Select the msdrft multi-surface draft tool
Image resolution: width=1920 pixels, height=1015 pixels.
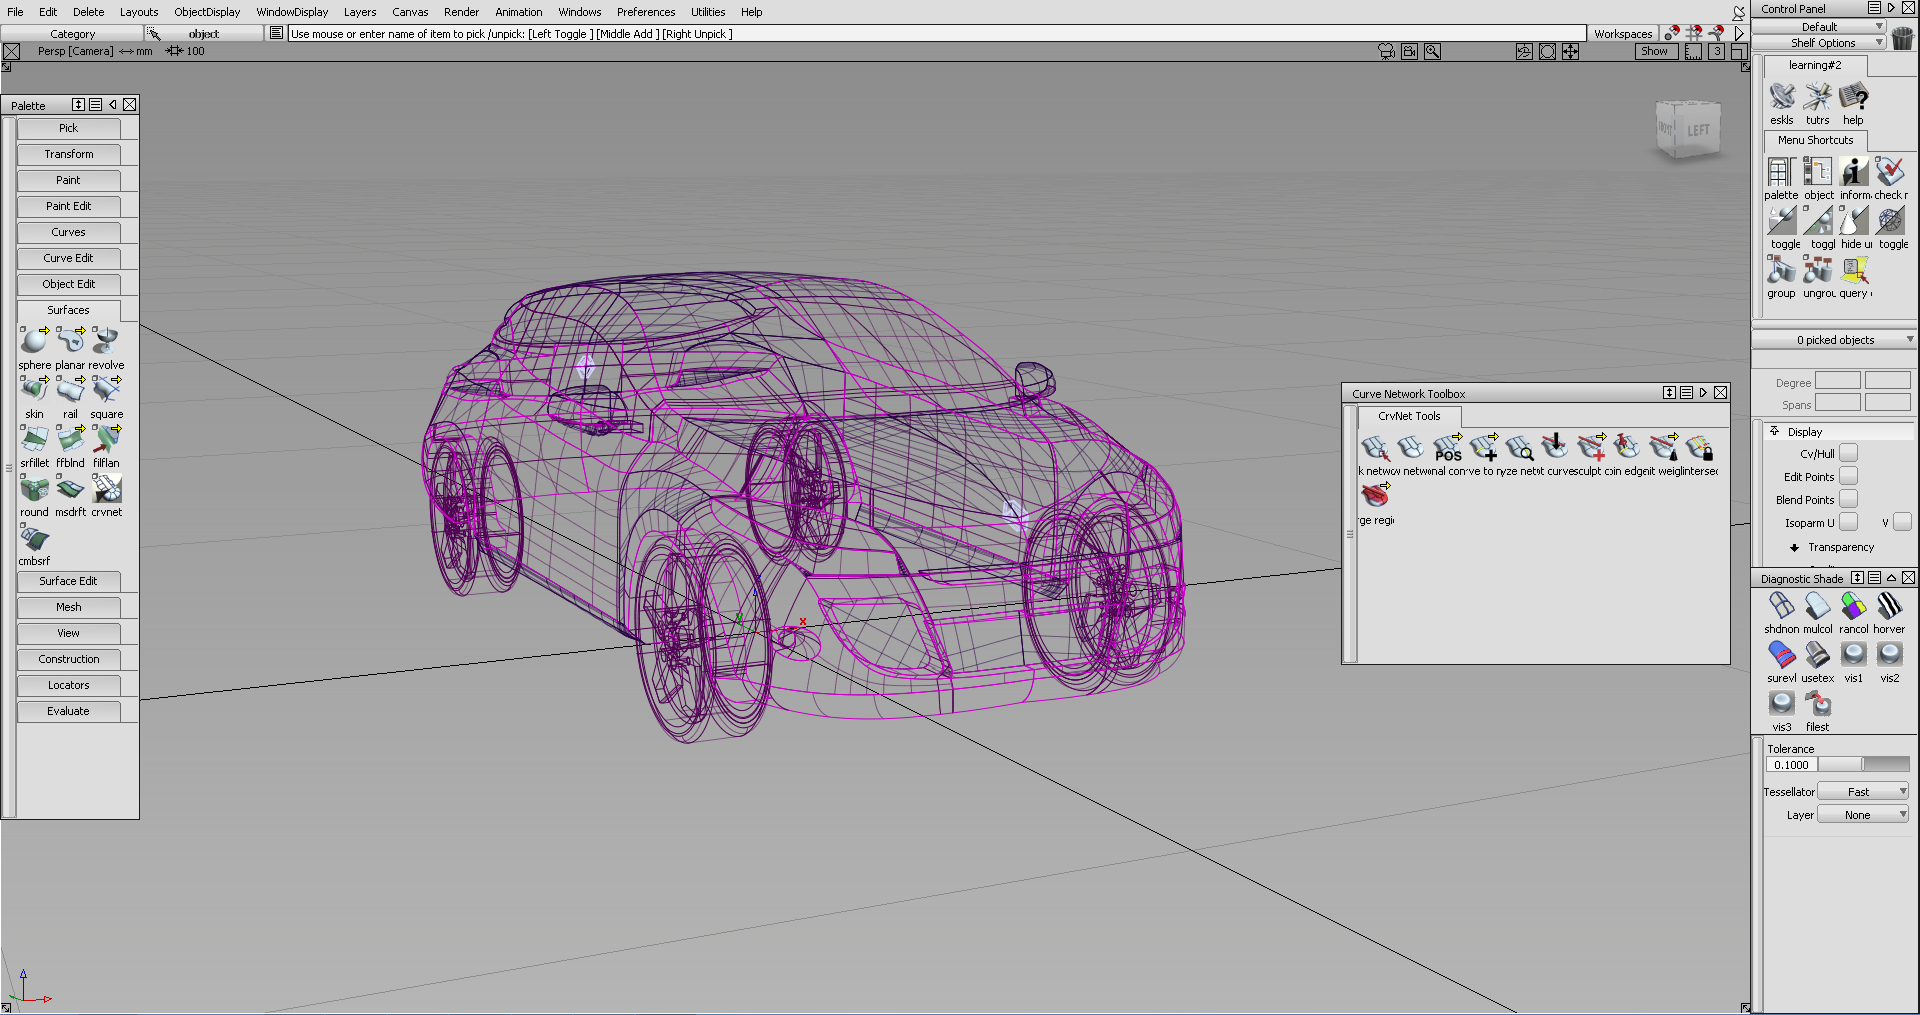click(70, 488)
